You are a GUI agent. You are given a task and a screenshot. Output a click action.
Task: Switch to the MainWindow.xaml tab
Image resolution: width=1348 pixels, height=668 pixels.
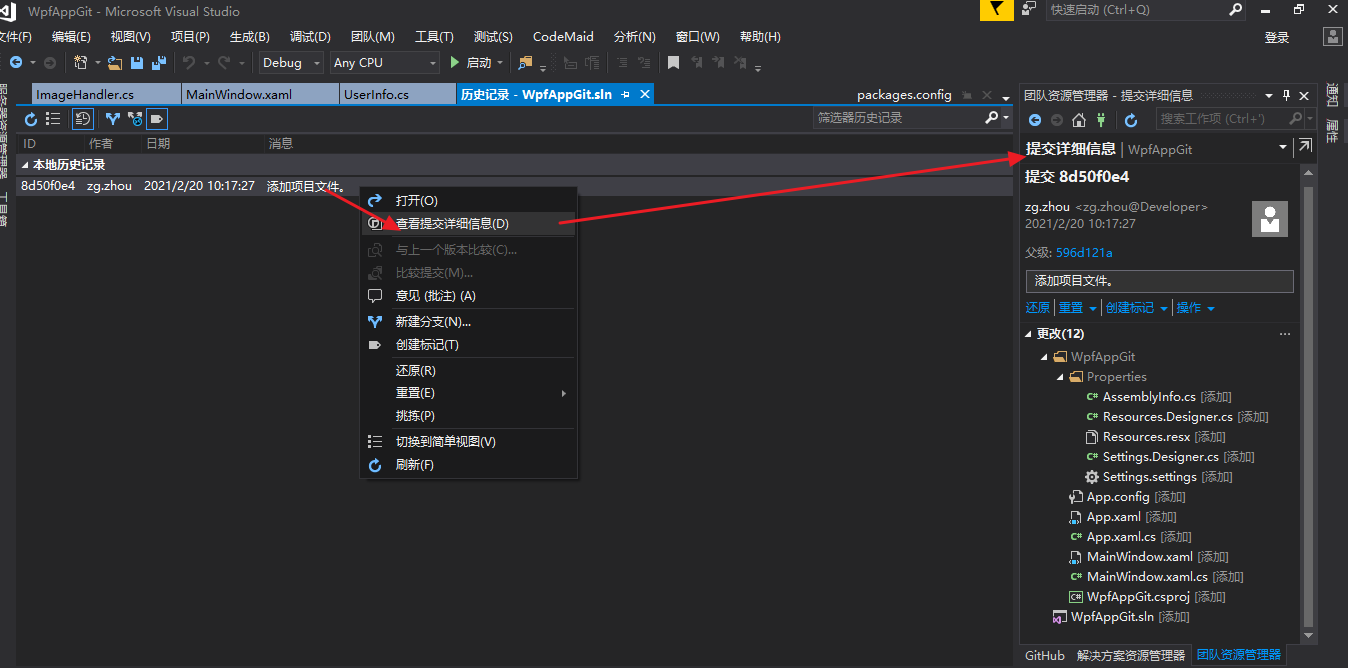pos(259,94)
